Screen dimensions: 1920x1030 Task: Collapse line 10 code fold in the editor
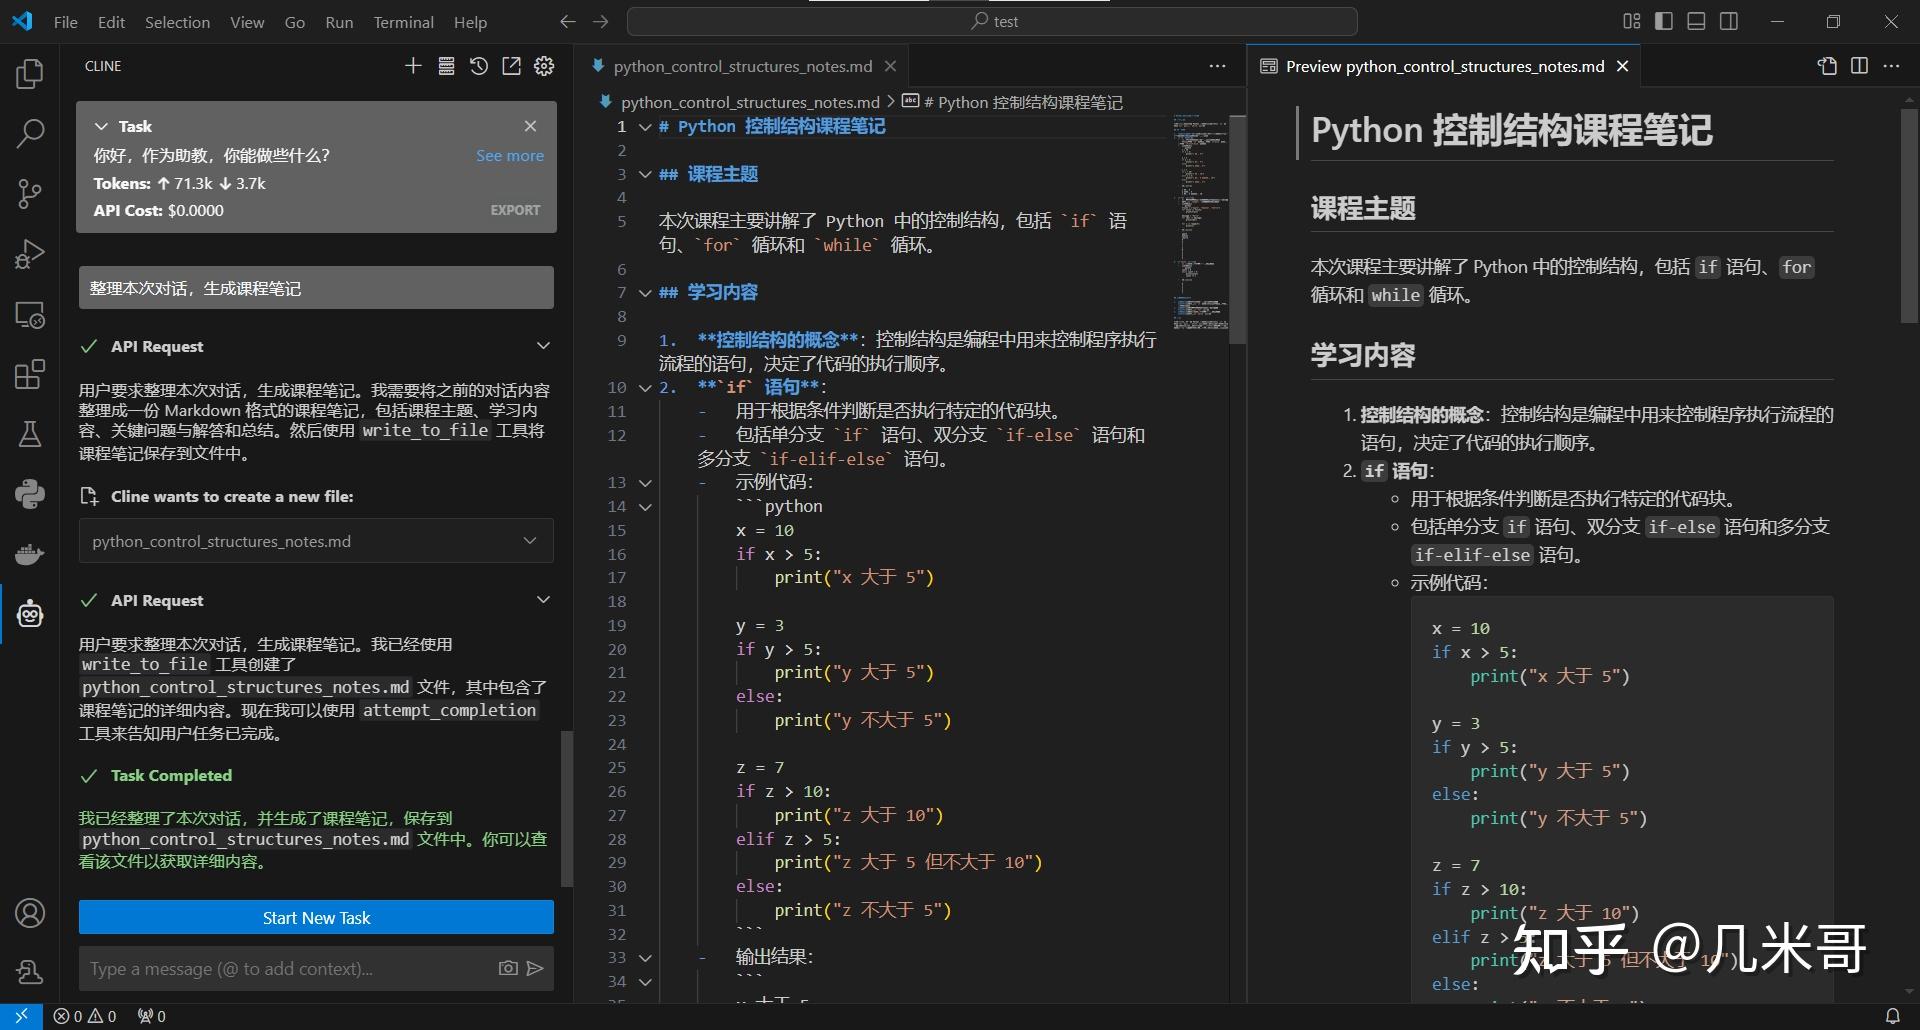(645, 387)
